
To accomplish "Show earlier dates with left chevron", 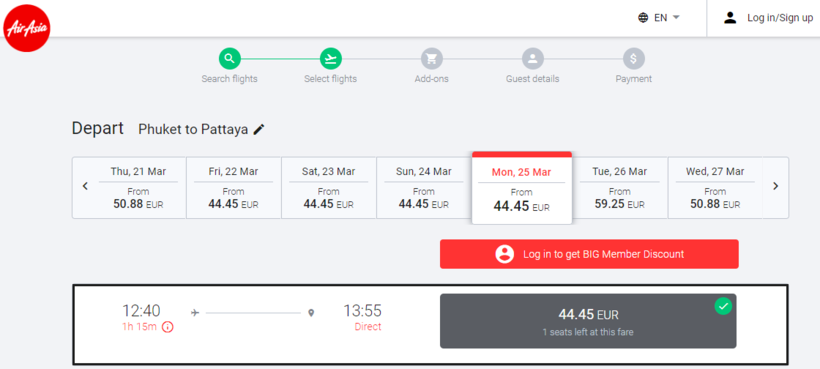I will click(85, 186).
